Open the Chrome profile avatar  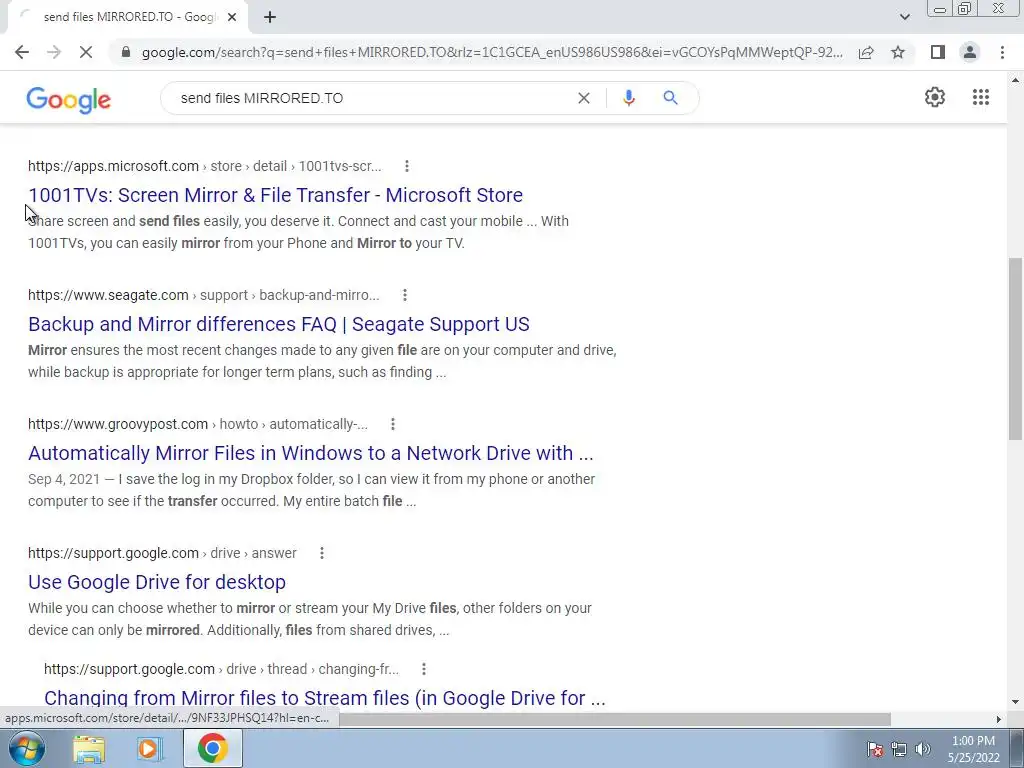click(970, 52)
